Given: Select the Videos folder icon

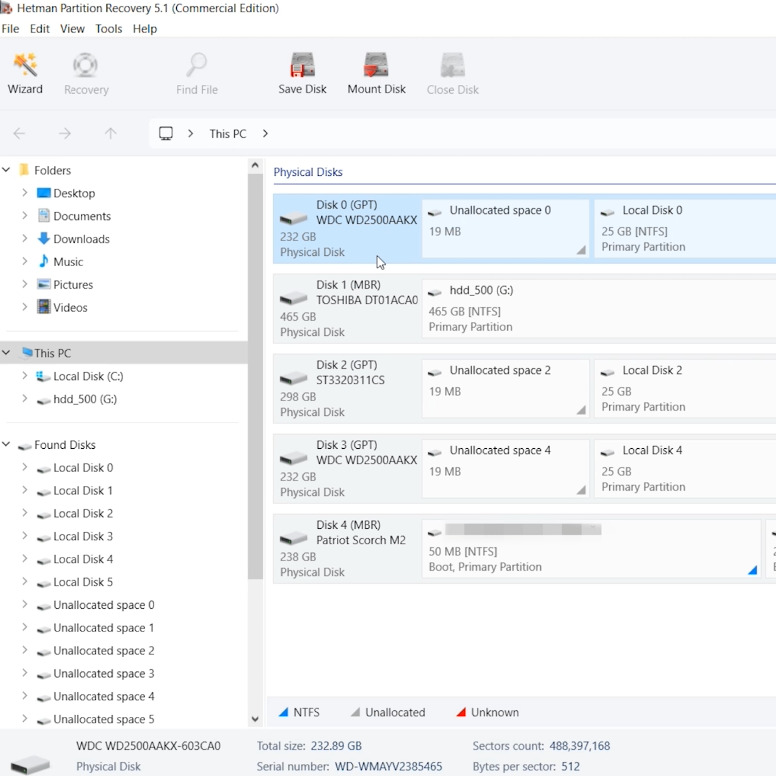Looking at the screenshot, I should pyautogui.click(x=44, y=307).
